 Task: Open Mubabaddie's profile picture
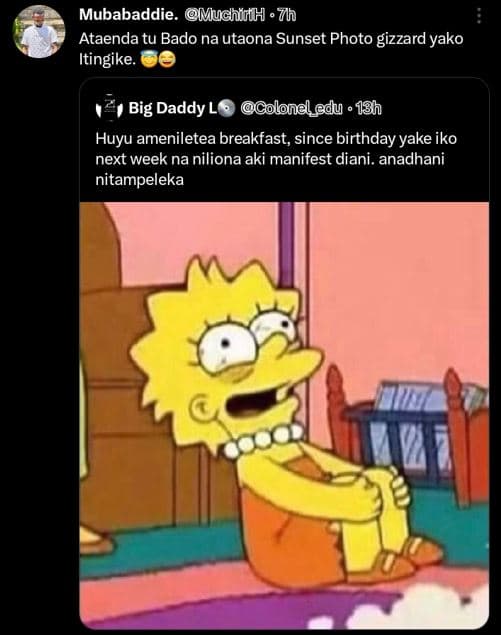click(39, 32)
